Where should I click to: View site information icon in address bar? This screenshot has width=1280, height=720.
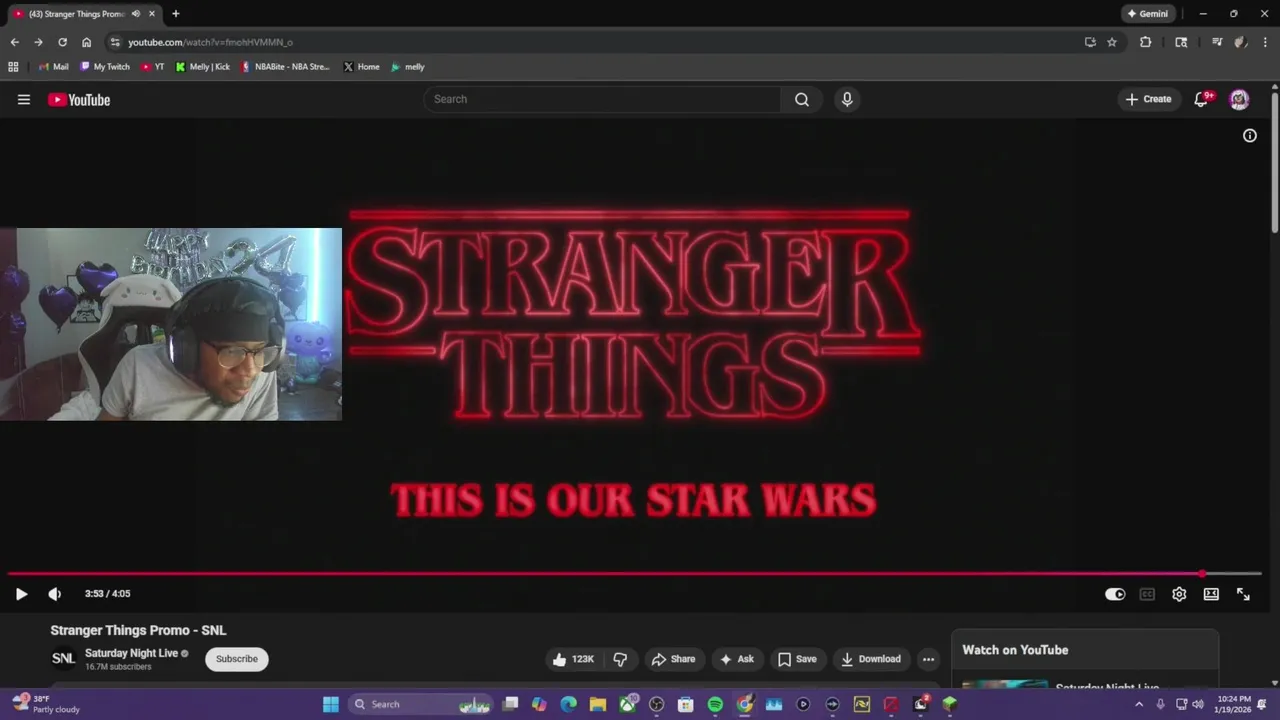(115, 42)
